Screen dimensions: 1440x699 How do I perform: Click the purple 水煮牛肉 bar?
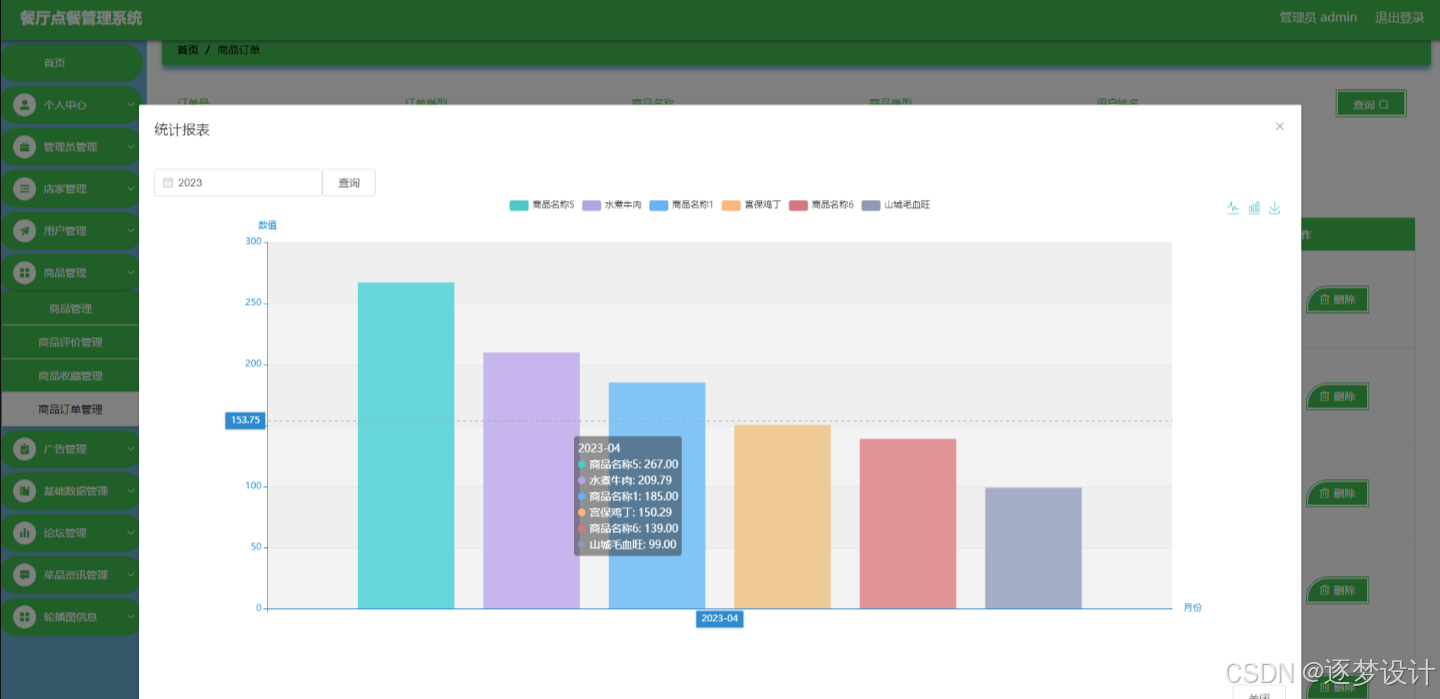tap(531, 480)
